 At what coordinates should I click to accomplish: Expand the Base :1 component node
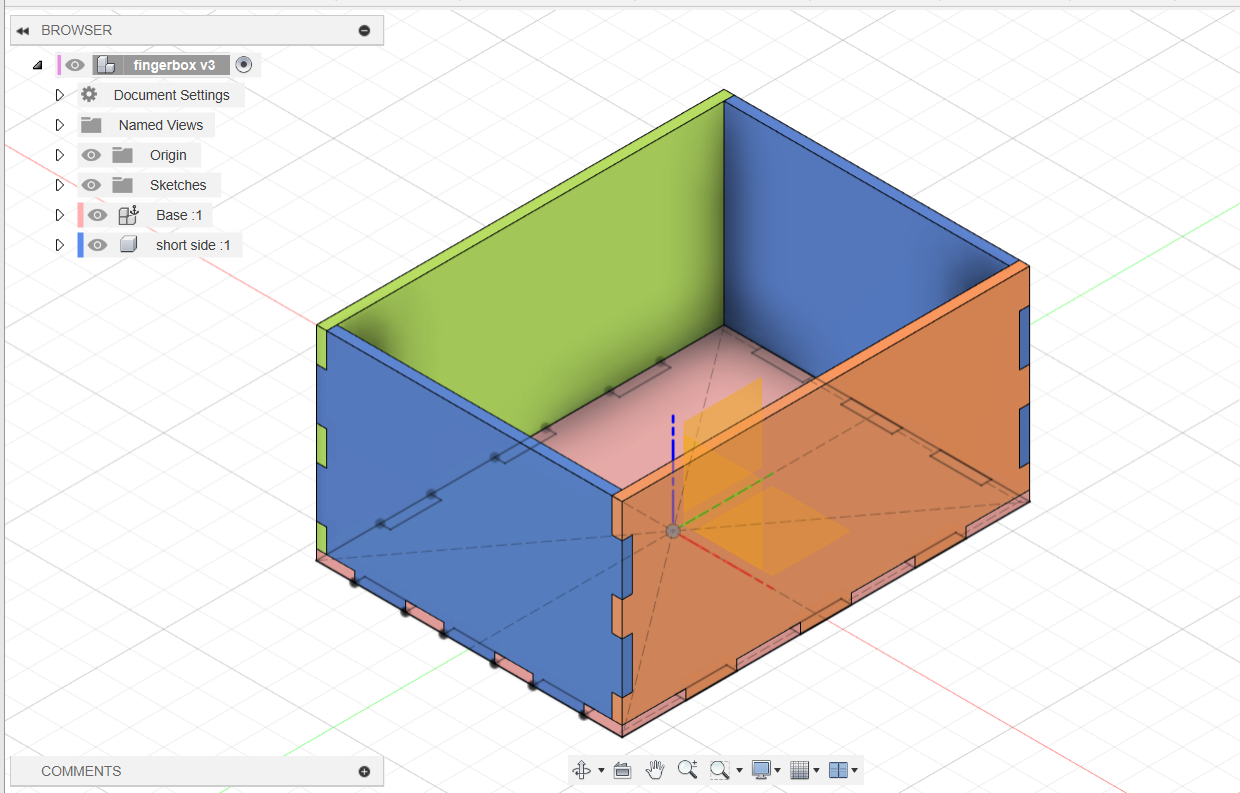pos(59,215)
